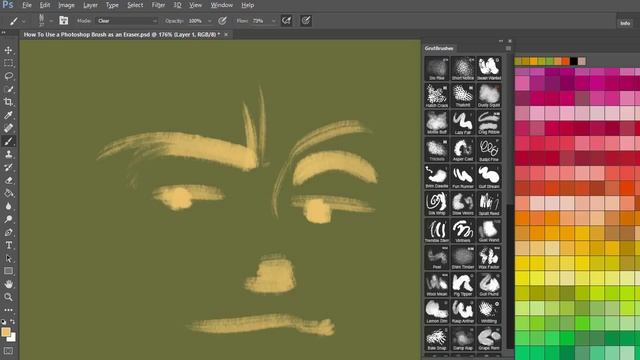Select the History Brush tool
This screenshot has width=640, height=360.
click(8, 167)
